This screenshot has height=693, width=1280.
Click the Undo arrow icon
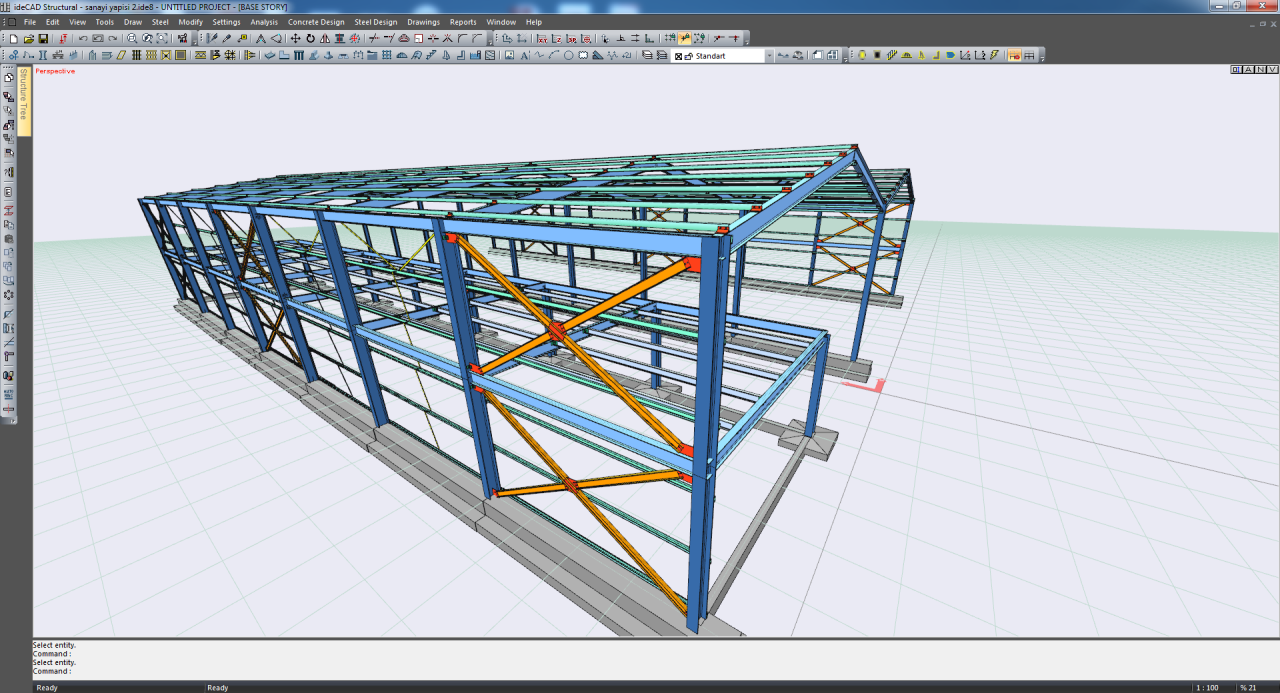(x=83, y=39)
